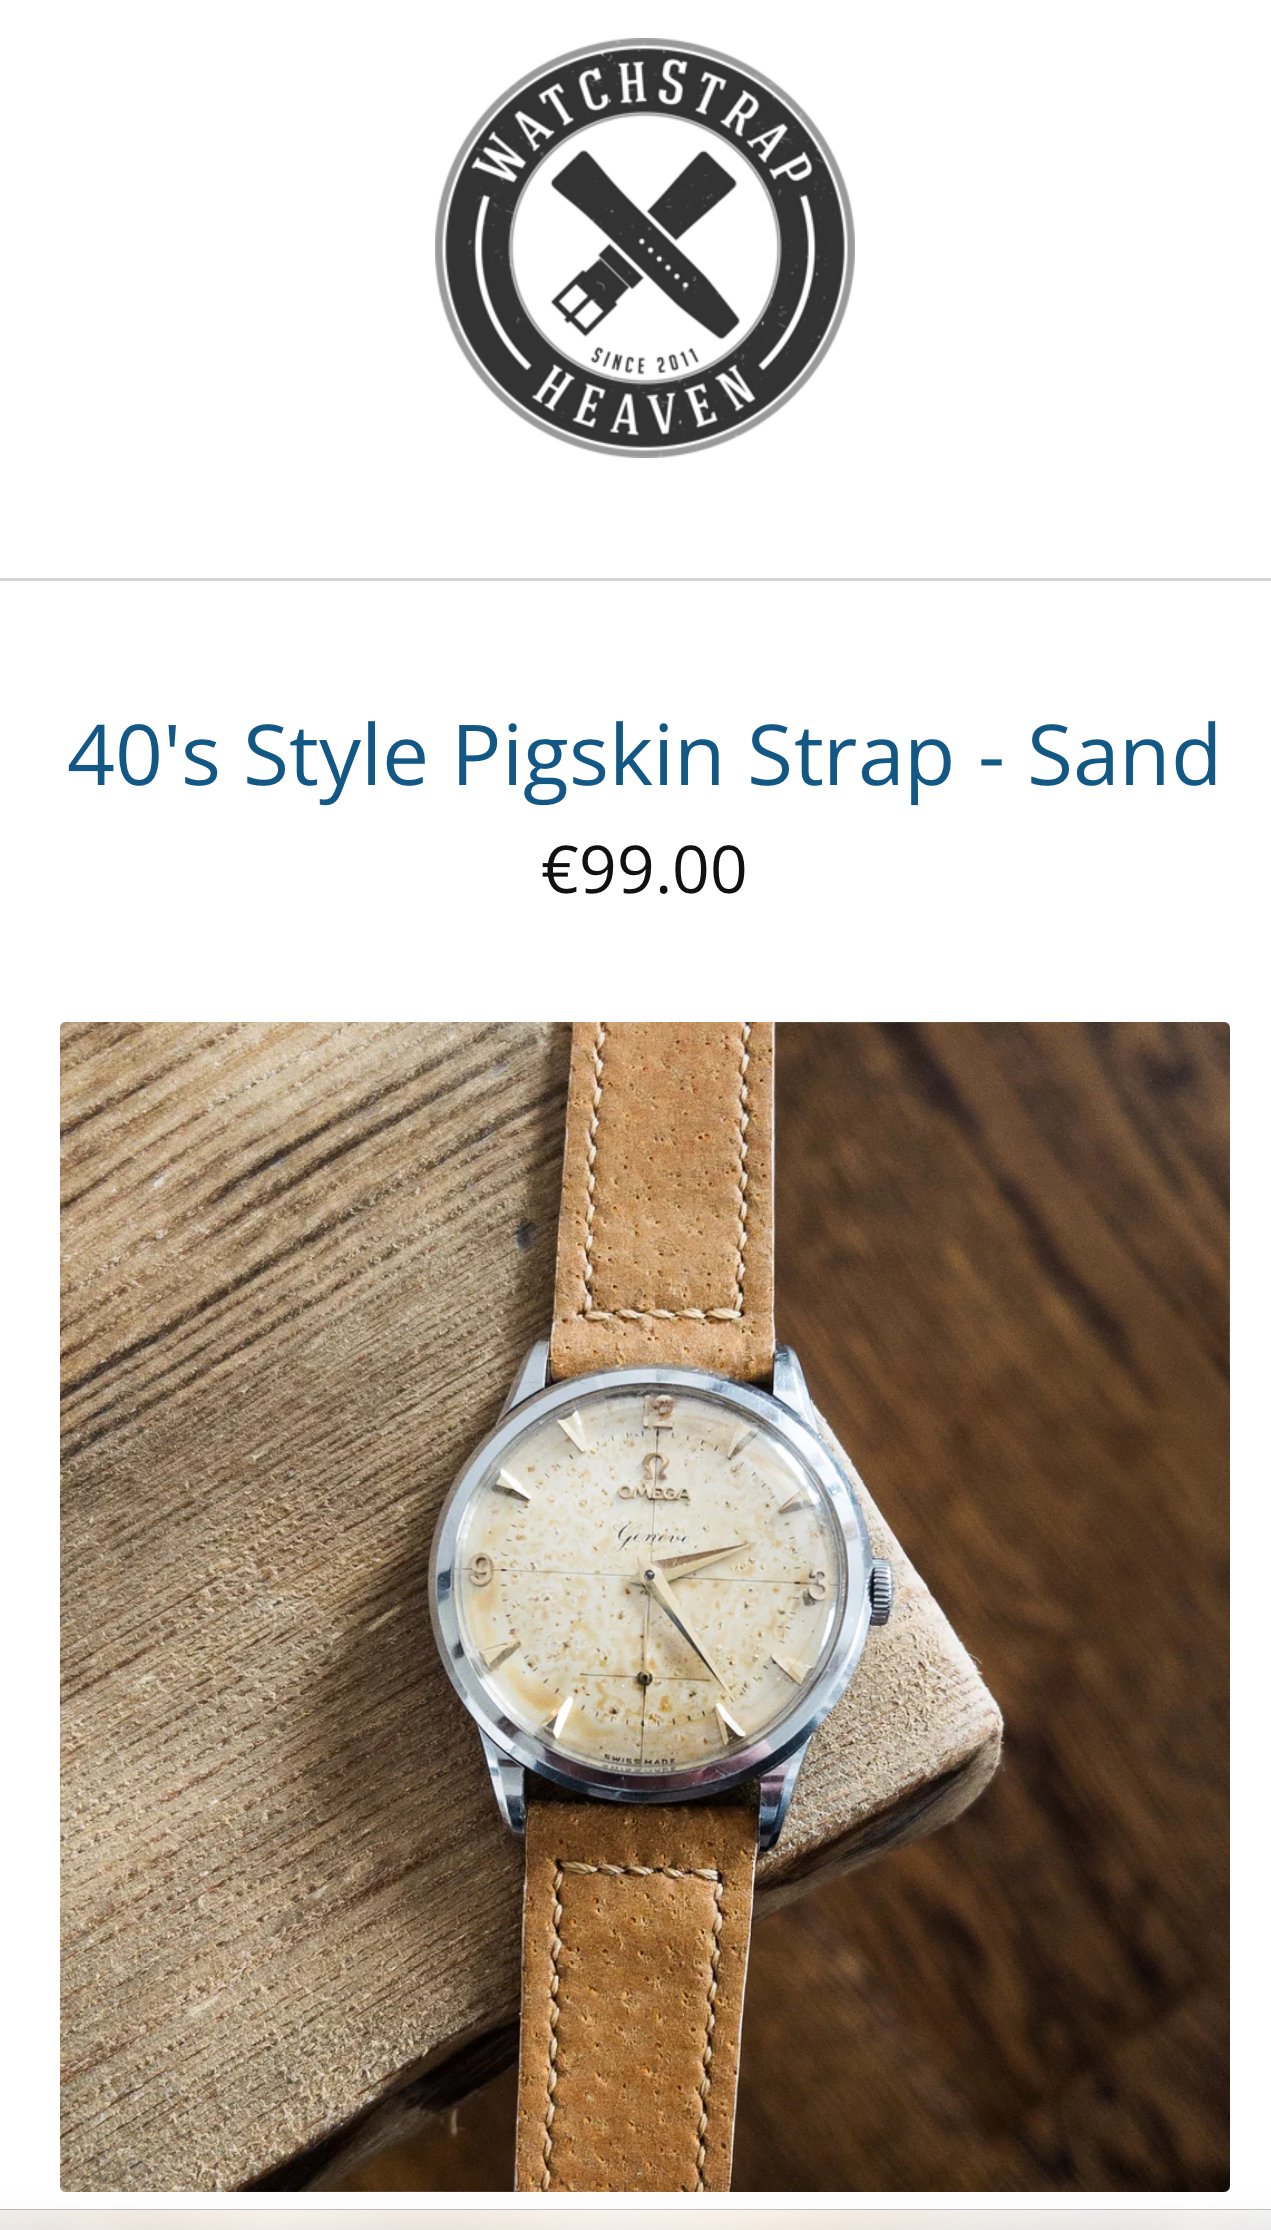The width and height of the screenshot is (1271, 2230).
Task: Click the 'SINCE 2011' text in the logo
Action: 645,360
